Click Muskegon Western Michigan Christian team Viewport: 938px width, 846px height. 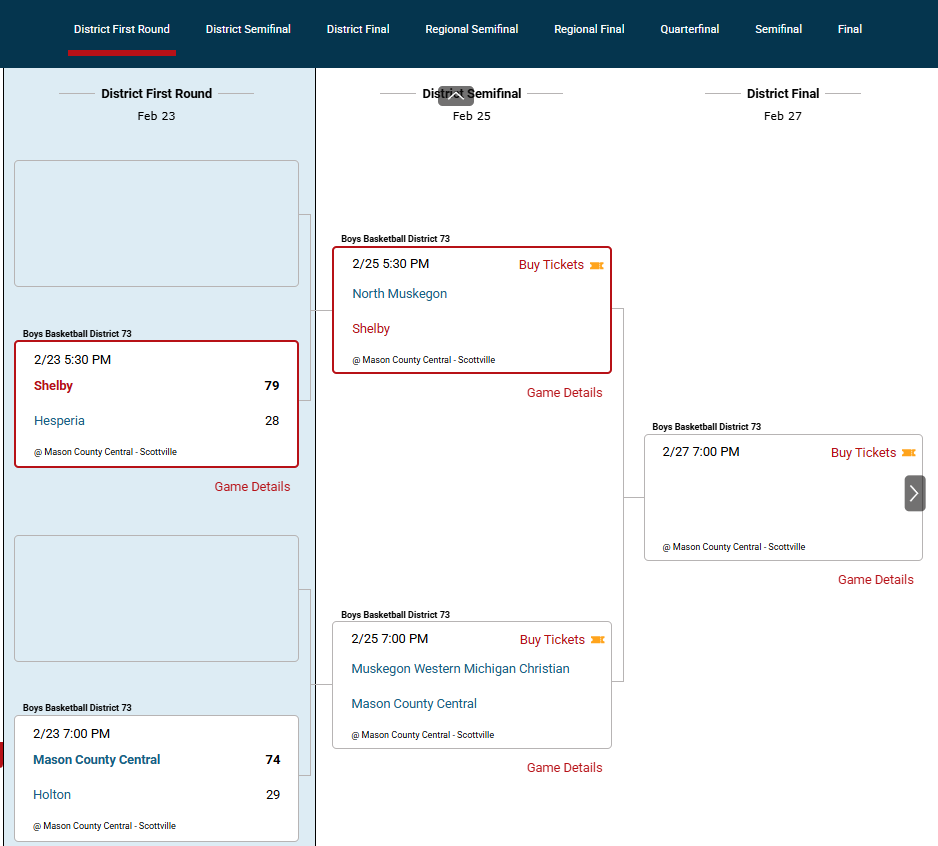[460, 669]
